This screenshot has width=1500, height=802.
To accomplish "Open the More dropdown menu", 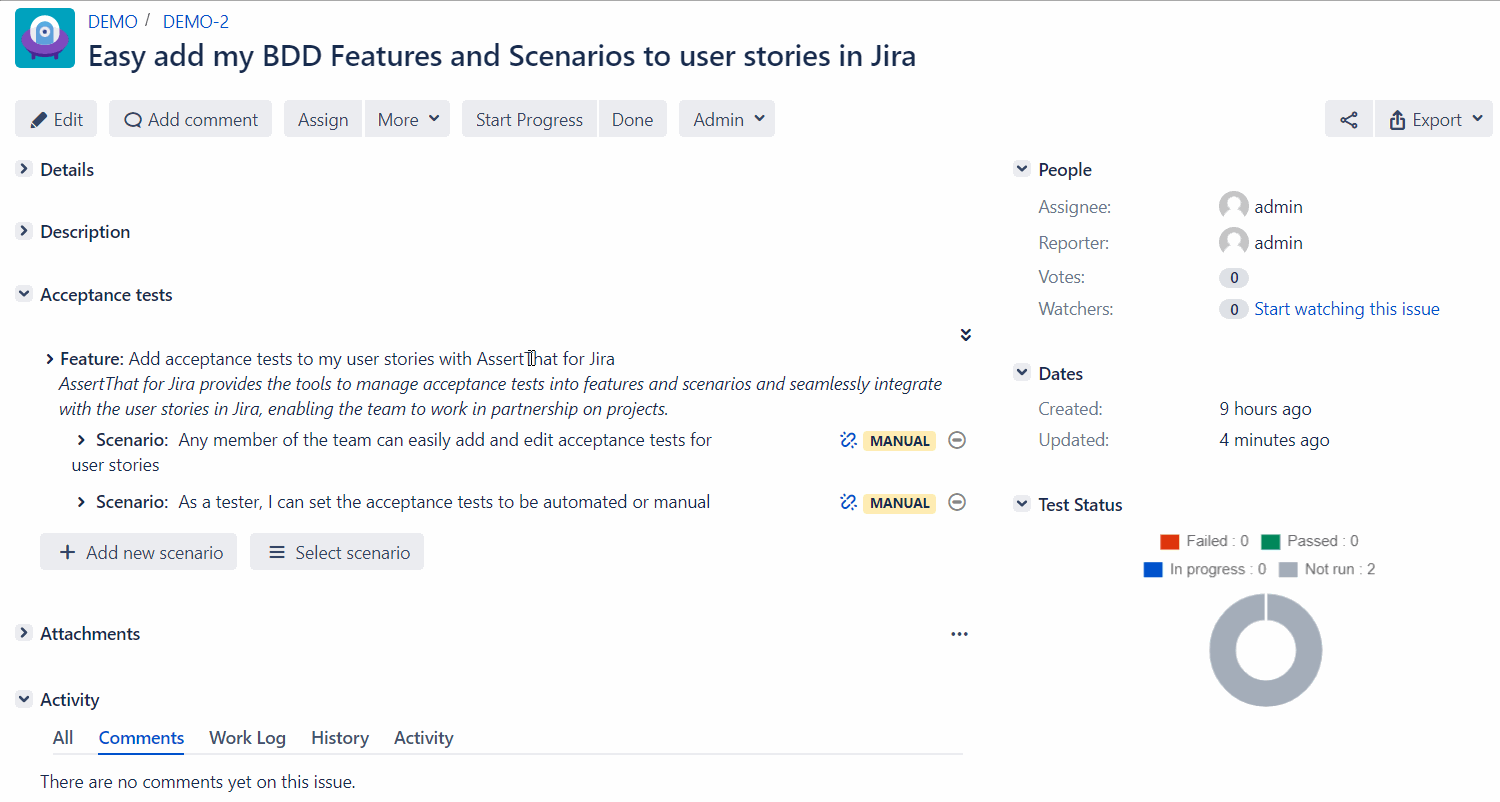I will [408, 119].
